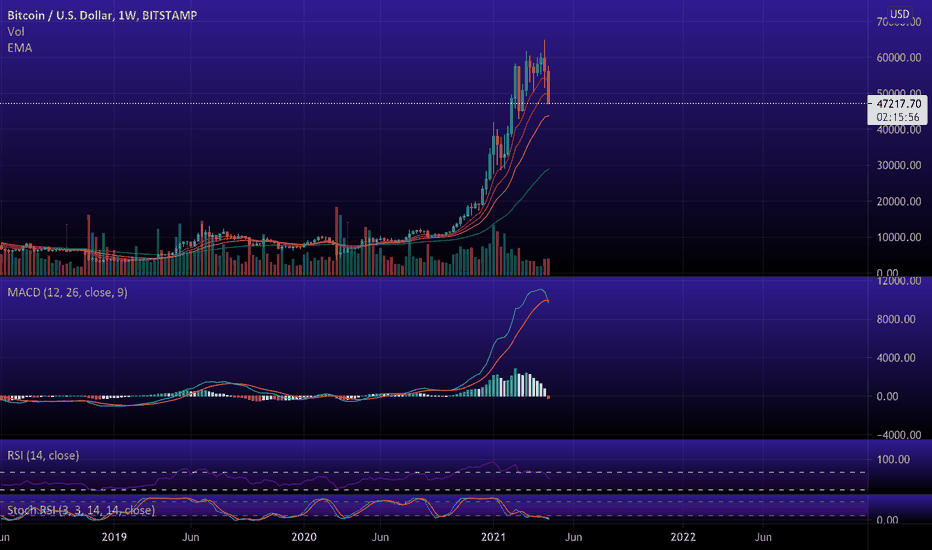Click the 30000.00 price axis label

point(899,165)
